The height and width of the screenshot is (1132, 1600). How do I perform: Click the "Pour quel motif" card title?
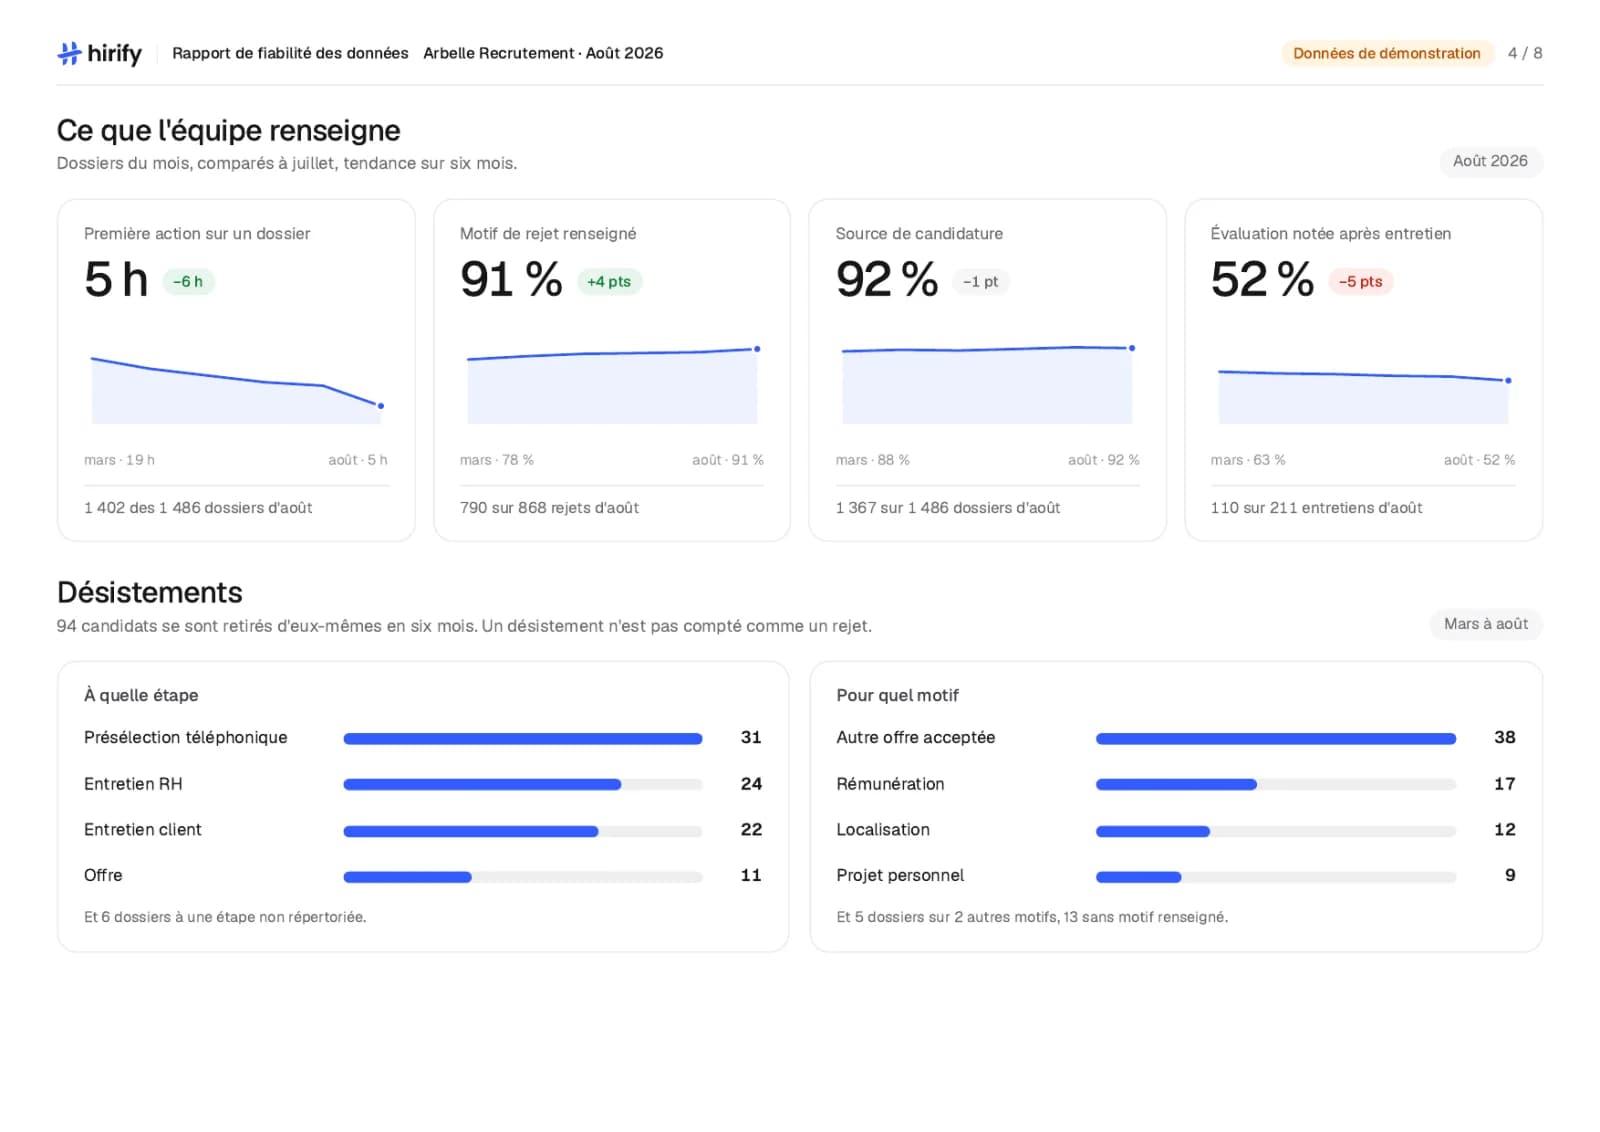tap(897, 695)
